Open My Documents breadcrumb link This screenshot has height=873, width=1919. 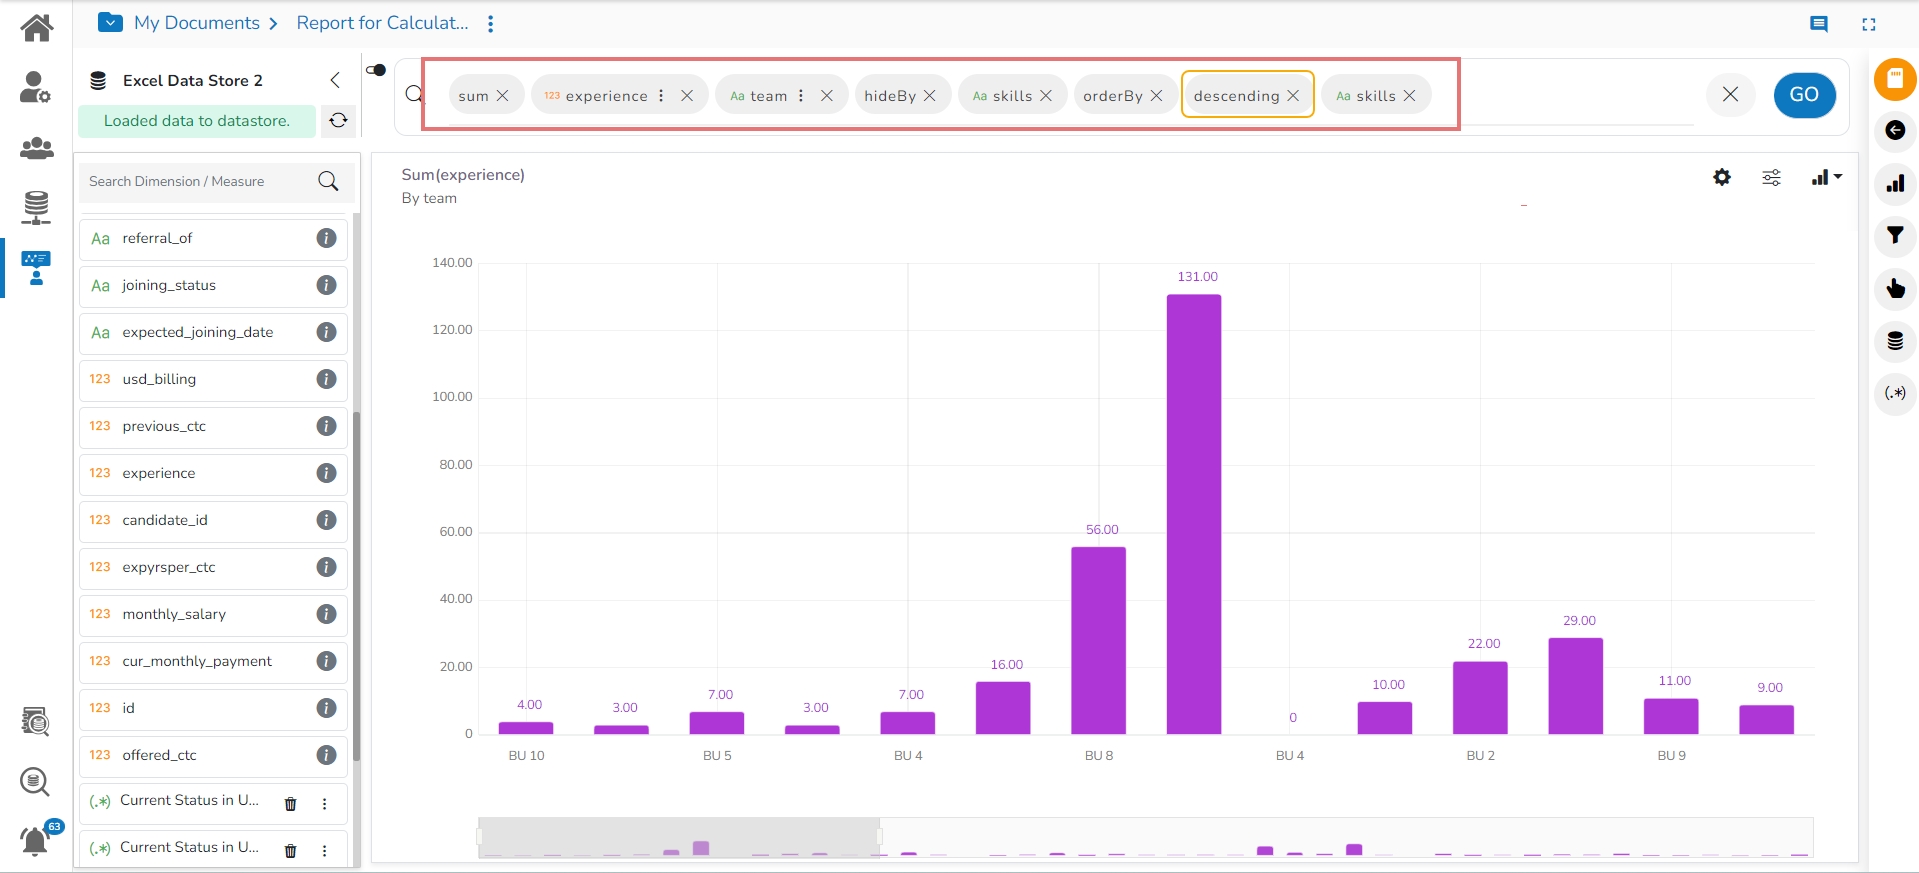pos(197,23)
